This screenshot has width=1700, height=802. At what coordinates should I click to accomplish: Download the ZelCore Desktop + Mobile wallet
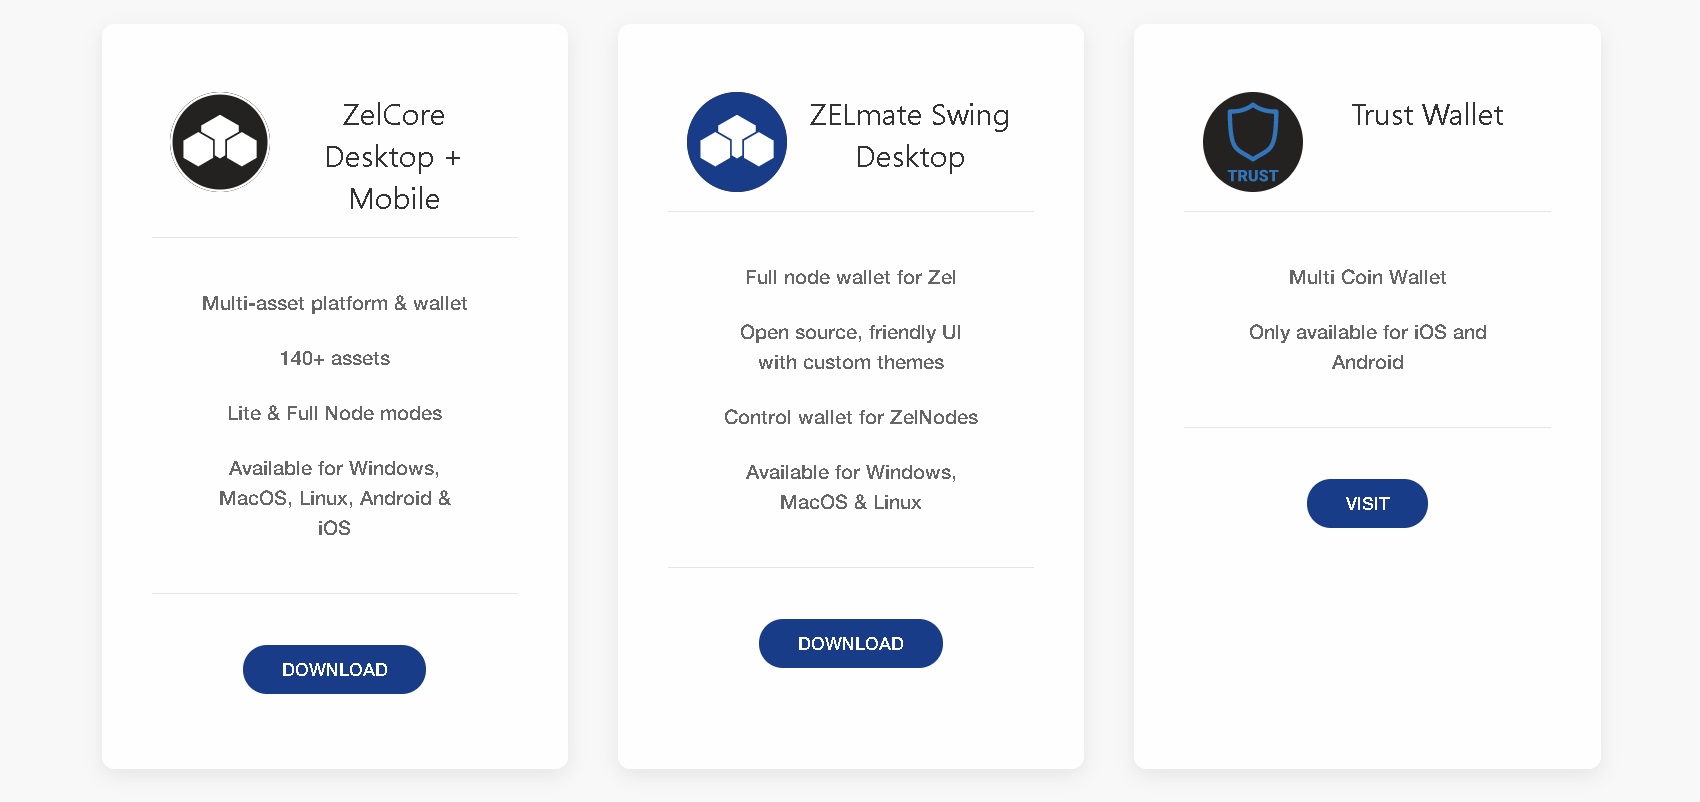click(x=334, y=669)
